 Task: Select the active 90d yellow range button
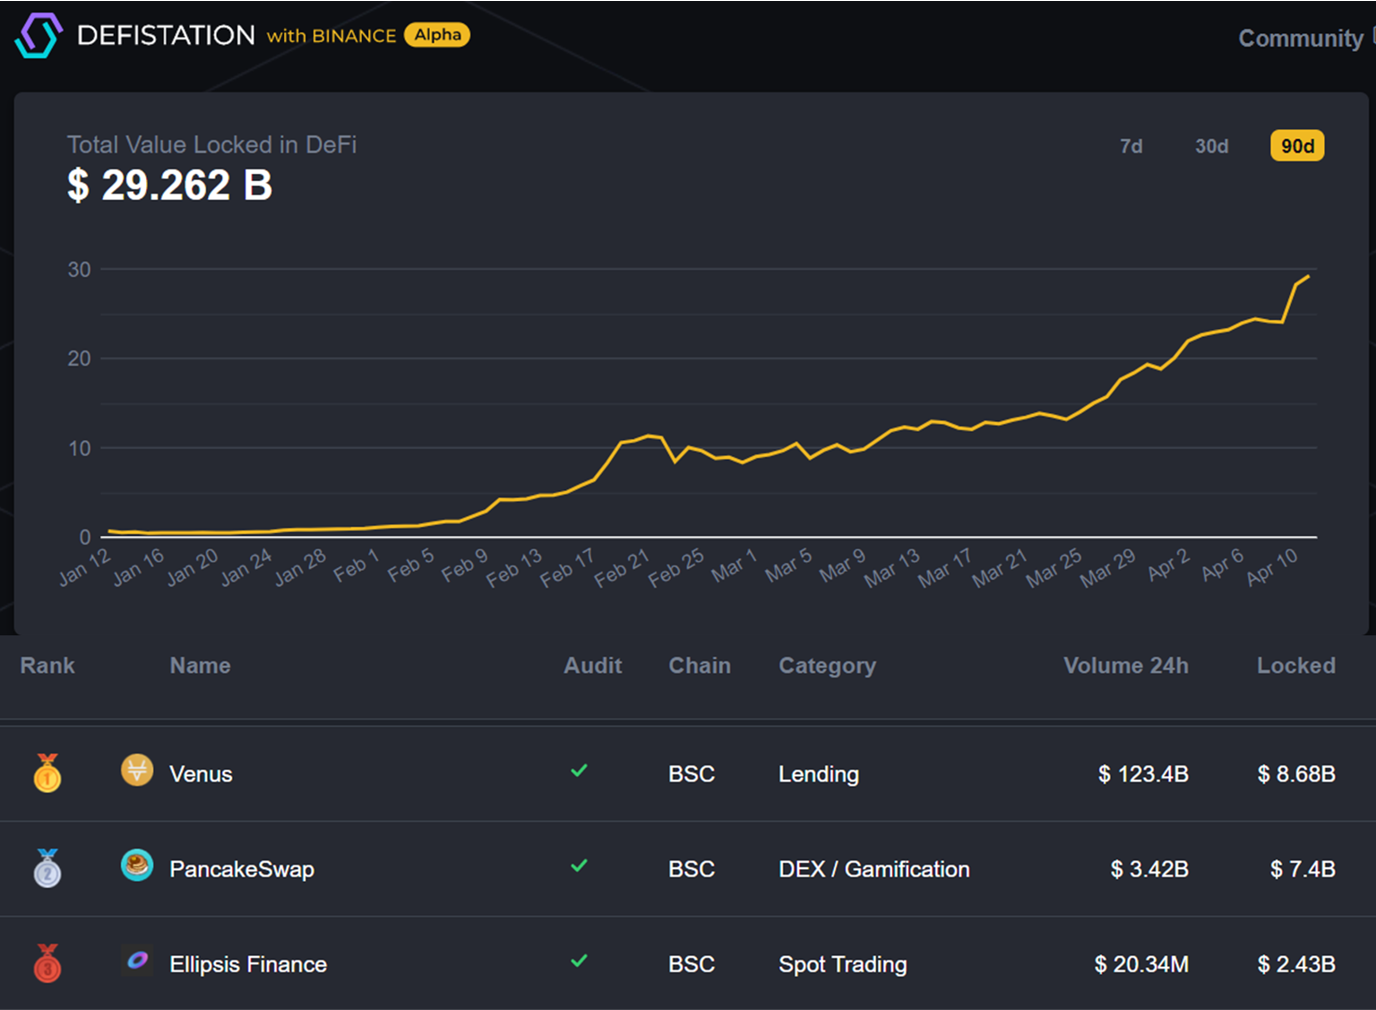click(1297, 146)
